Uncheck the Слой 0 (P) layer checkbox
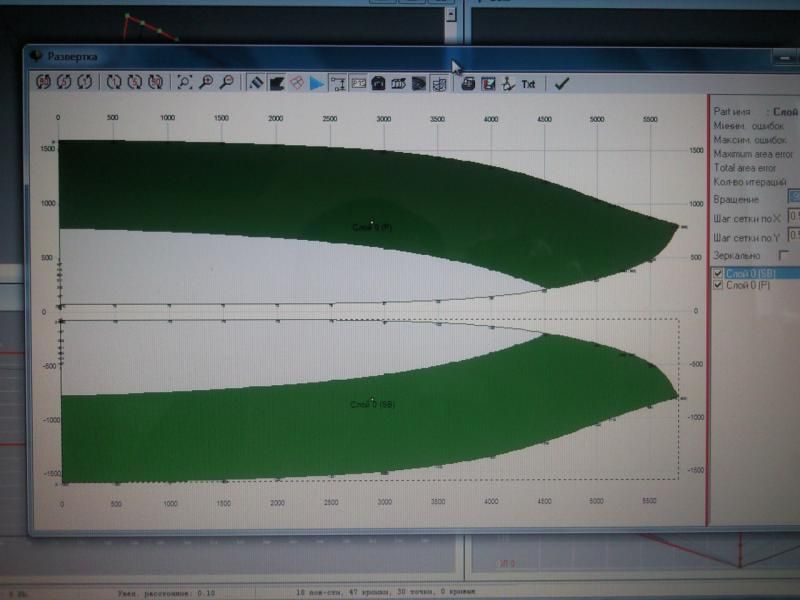Screen dimensions: 800x600 [x=717, y=285]
